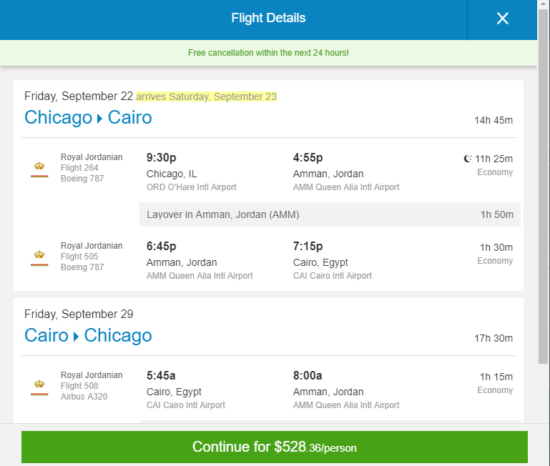Click CAI Cairo Intl Airport arrival label
The width and height of the screenshot is (550, 466).
click(x=332, y=276)
